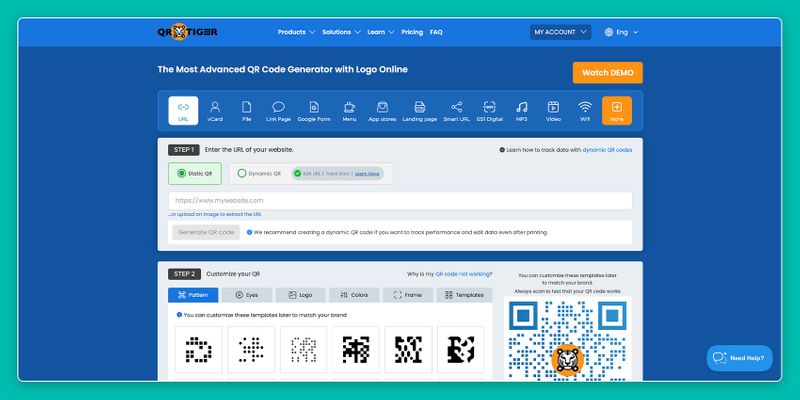Pick the App stores QR type

pos(382,111)
